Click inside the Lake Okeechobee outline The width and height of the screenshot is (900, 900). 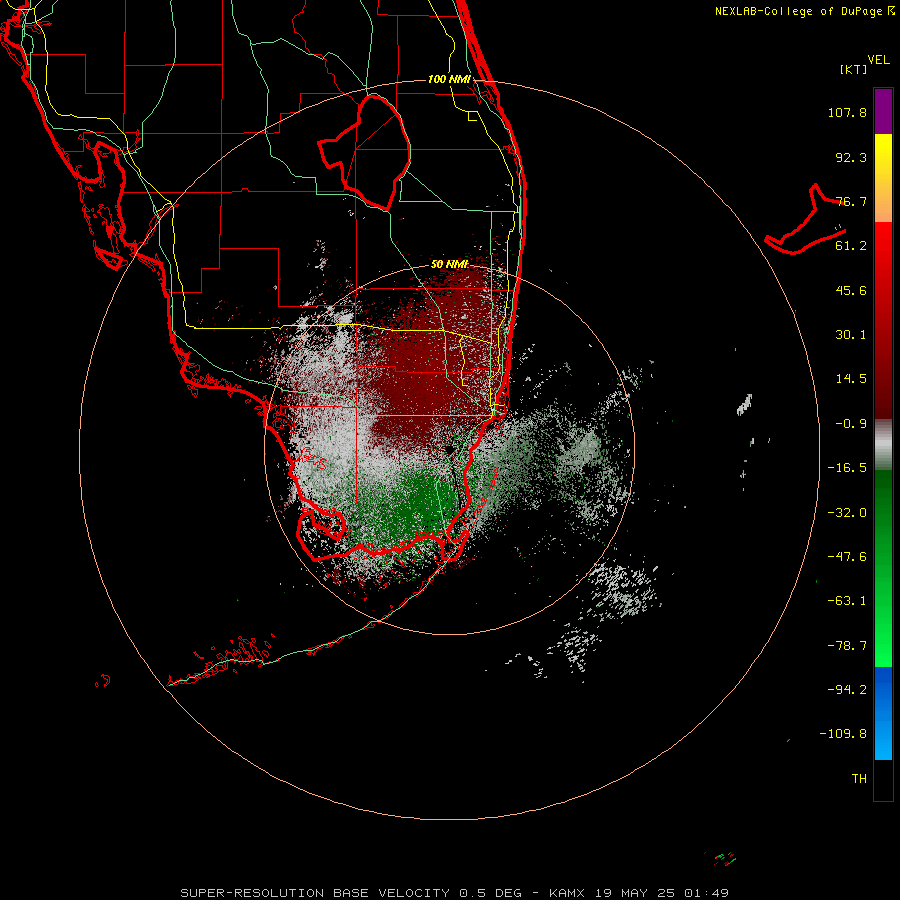click(x=373, y=150)
